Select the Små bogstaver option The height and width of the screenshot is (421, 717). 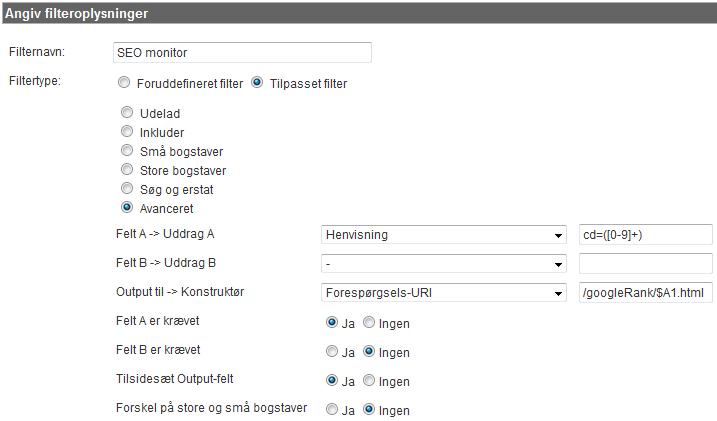(127, 150)
